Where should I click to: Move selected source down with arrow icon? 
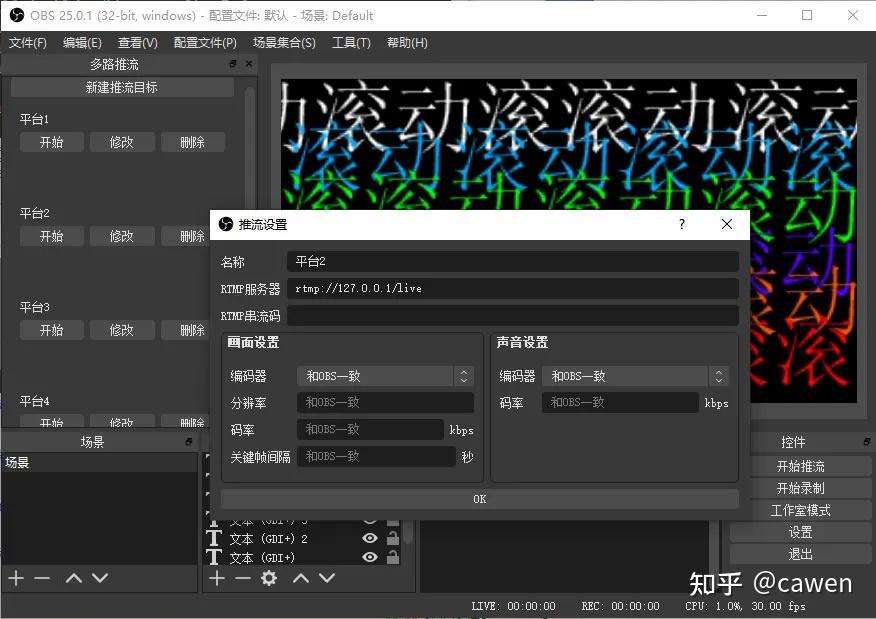tap(326, 578)
